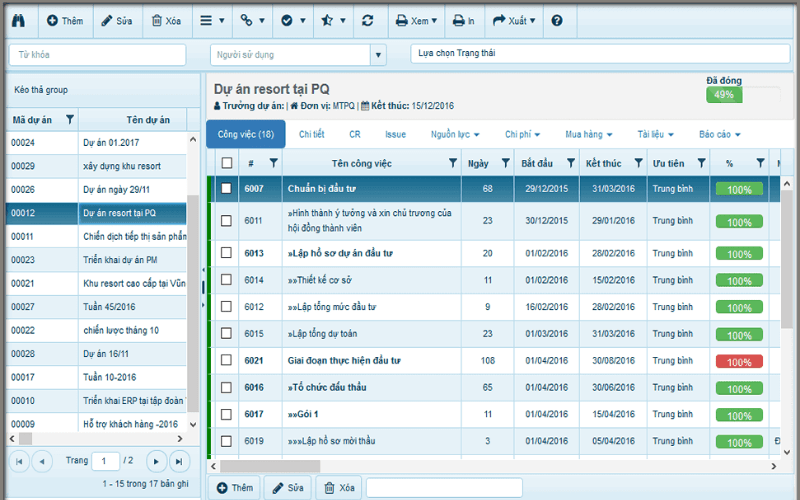Expand the Chi phí tab dropdown
800x500 pixels.
point(522,134)
